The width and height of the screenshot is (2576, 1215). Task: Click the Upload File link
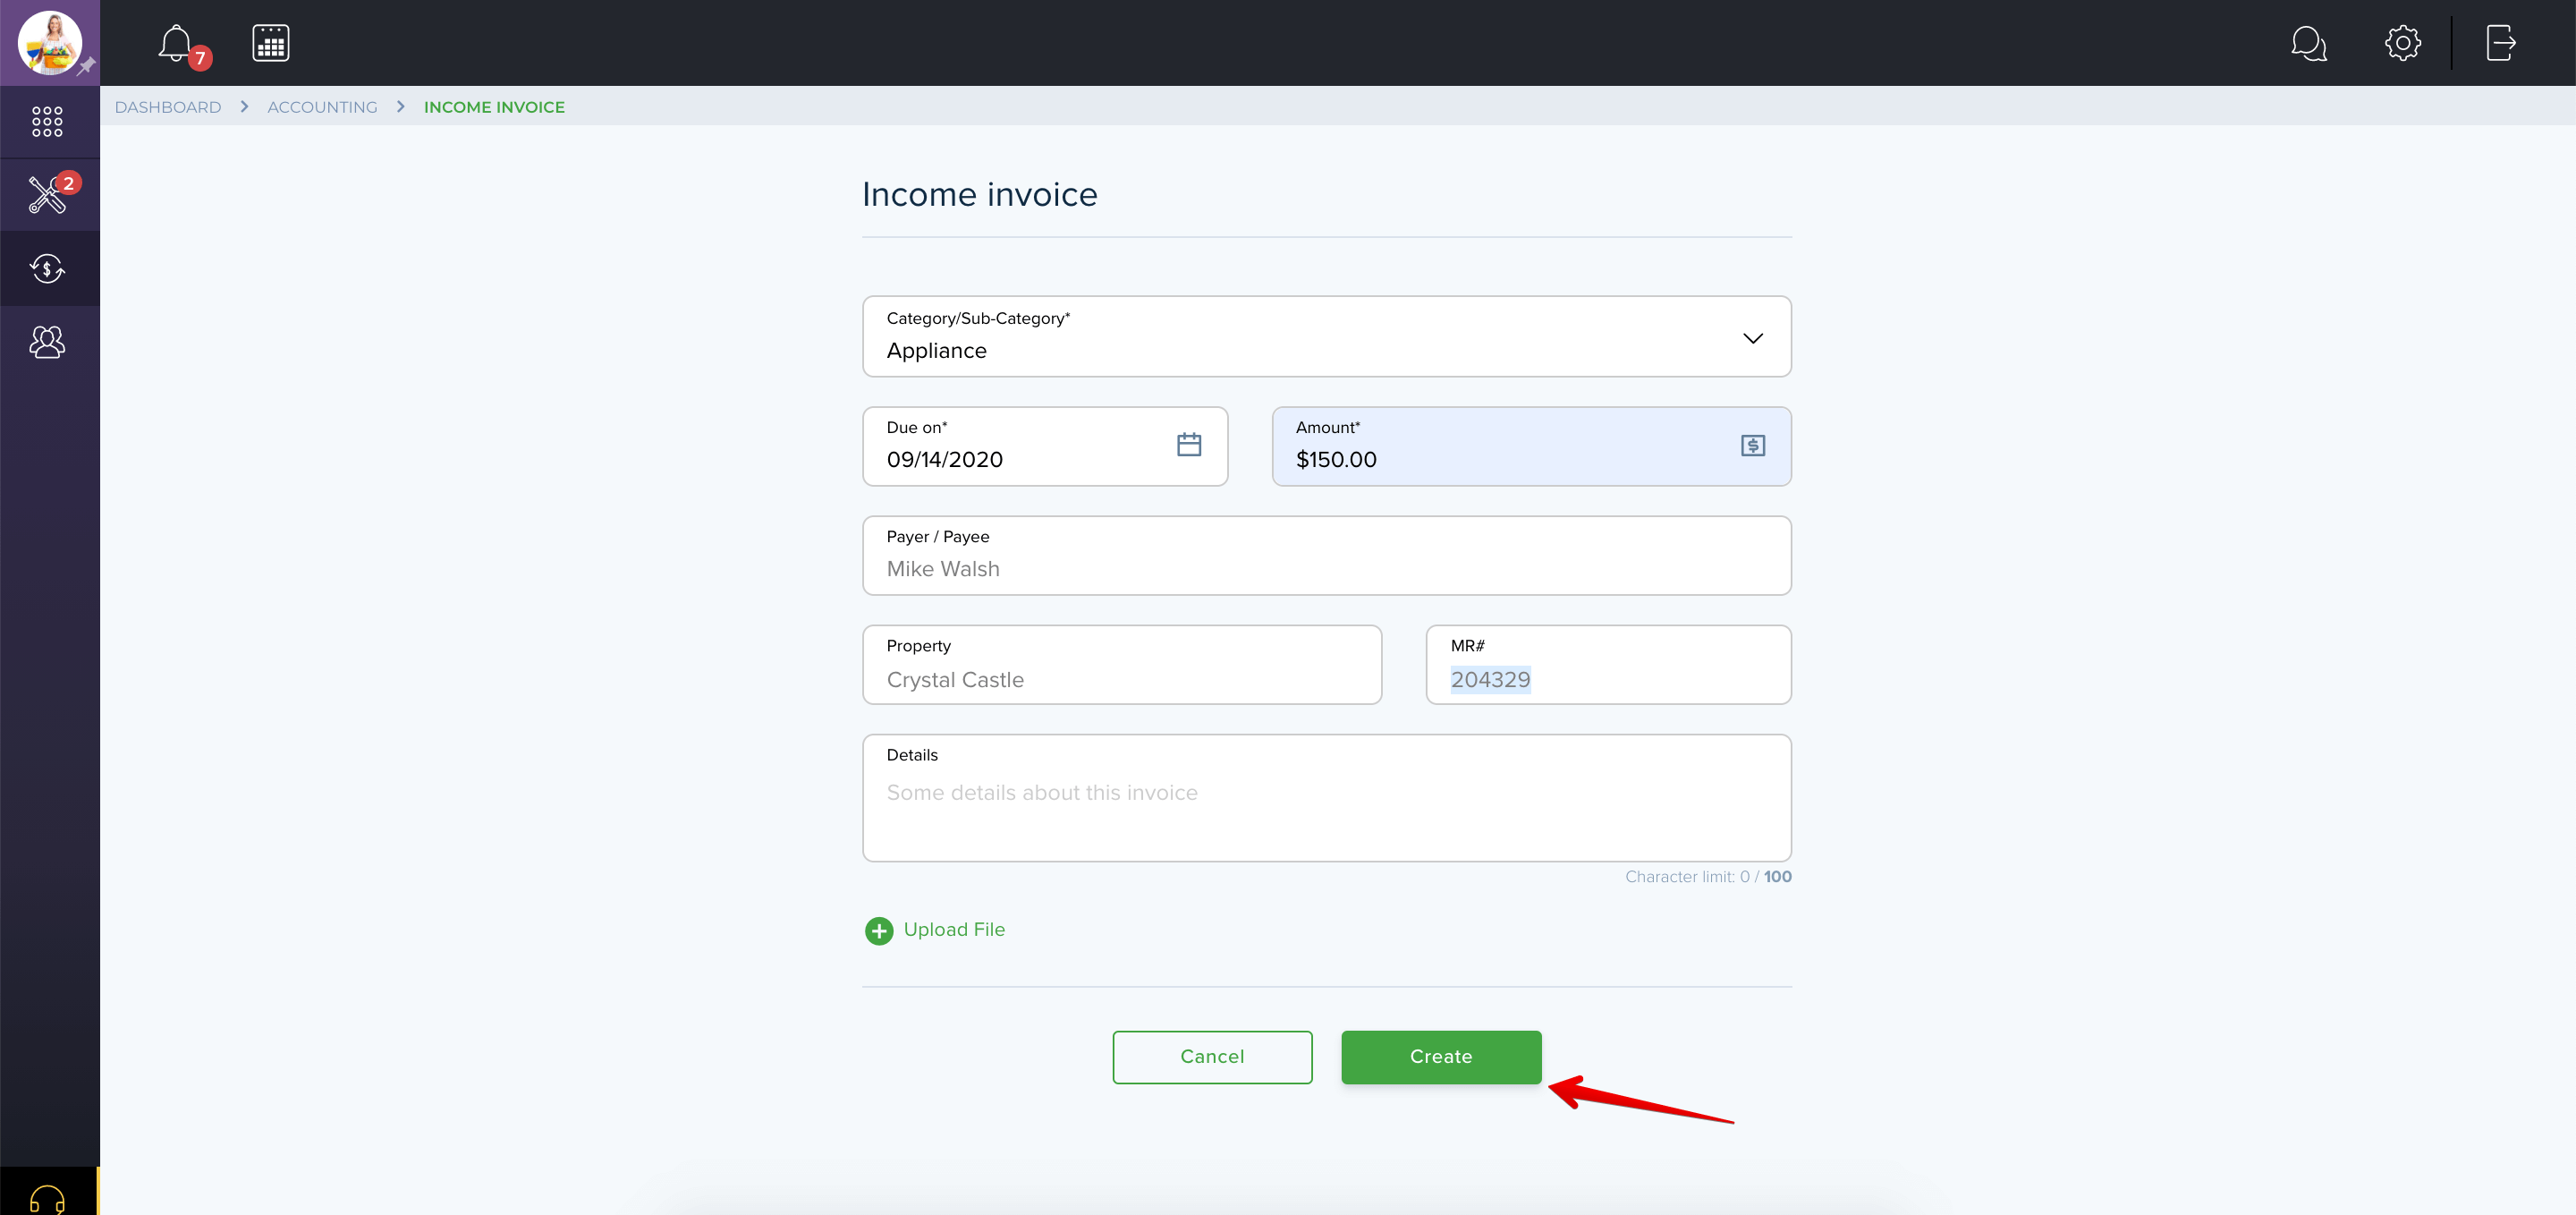pos(954,930)
